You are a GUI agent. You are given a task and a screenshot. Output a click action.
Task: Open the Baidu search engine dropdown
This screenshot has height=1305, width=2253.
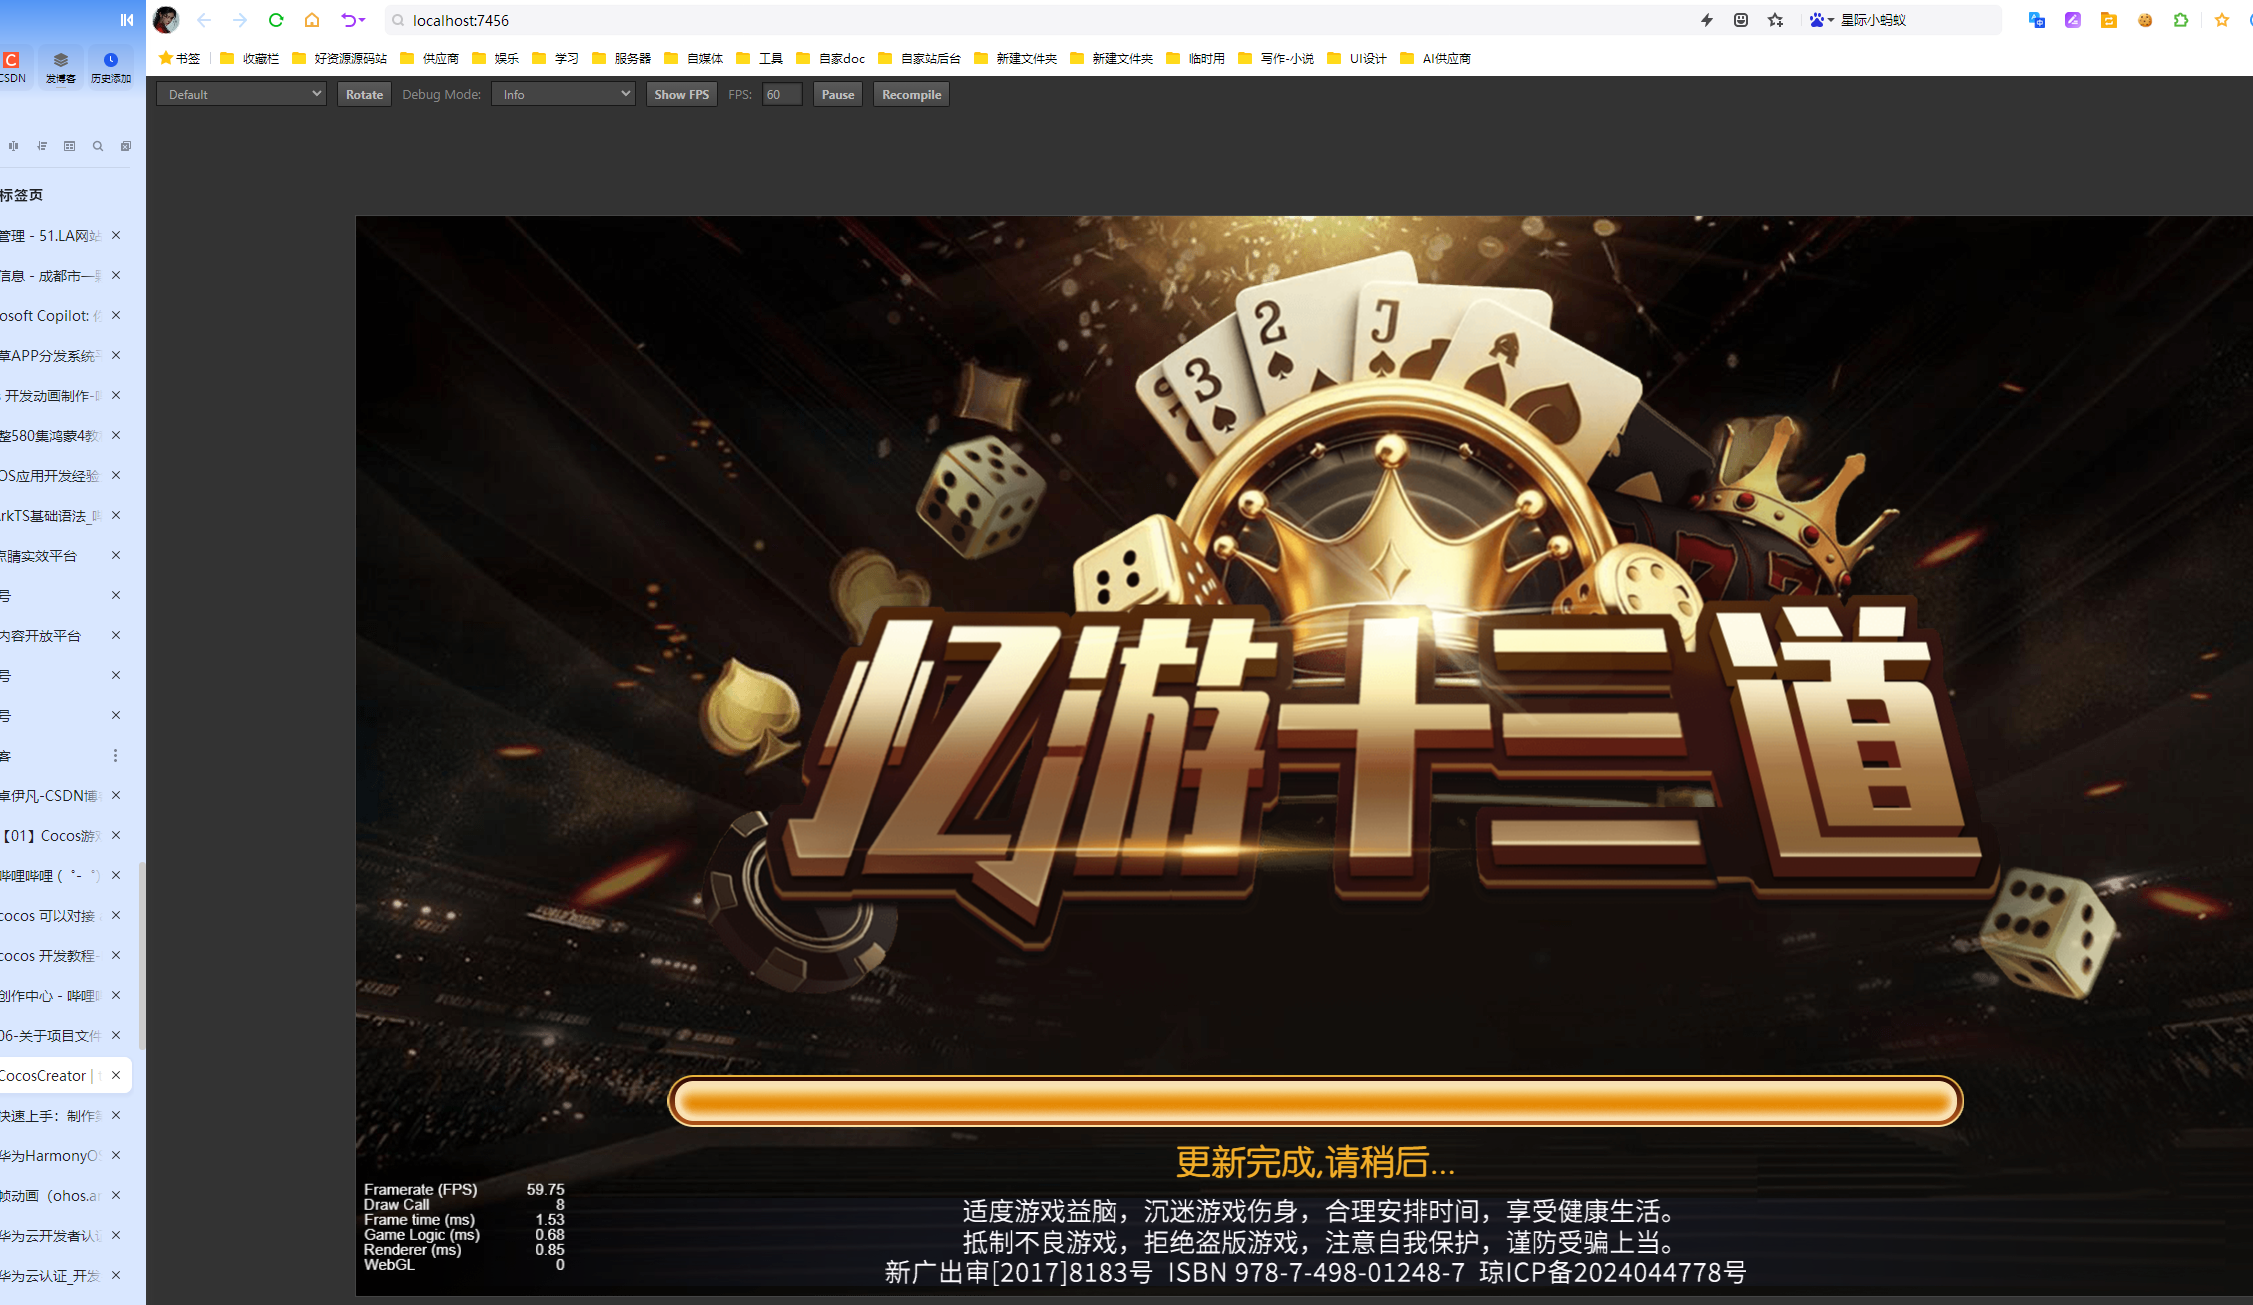point(1821,20)
